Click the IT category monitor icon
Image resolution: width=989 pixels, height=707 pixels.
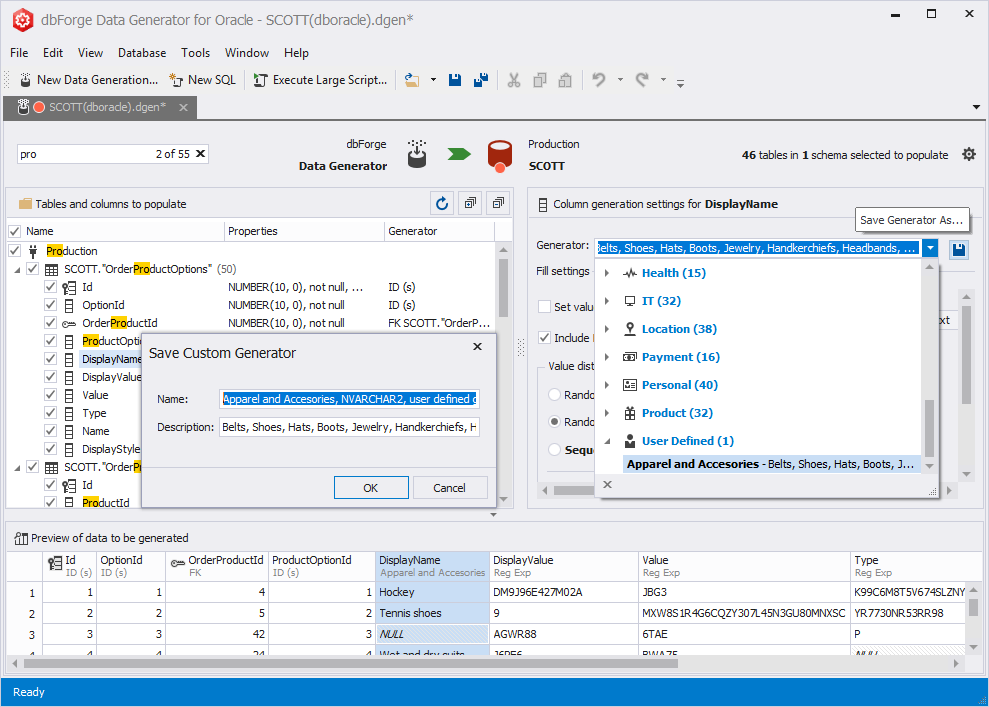(629, 301)
